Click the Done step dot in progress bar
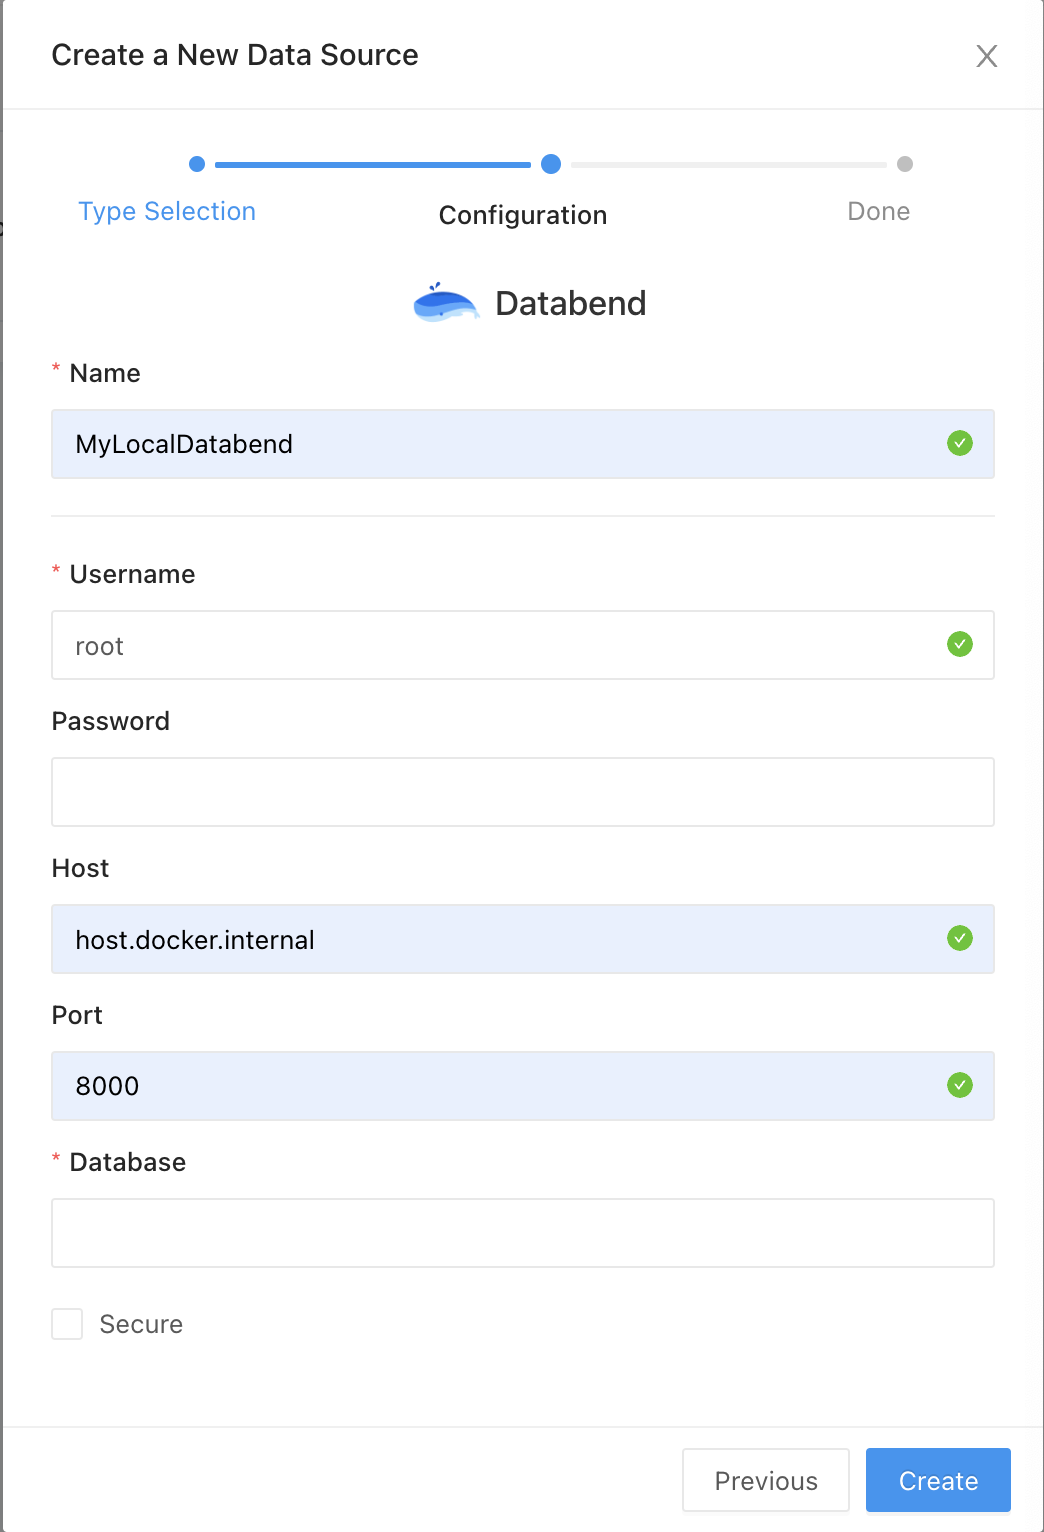 (x=905, y=164)
